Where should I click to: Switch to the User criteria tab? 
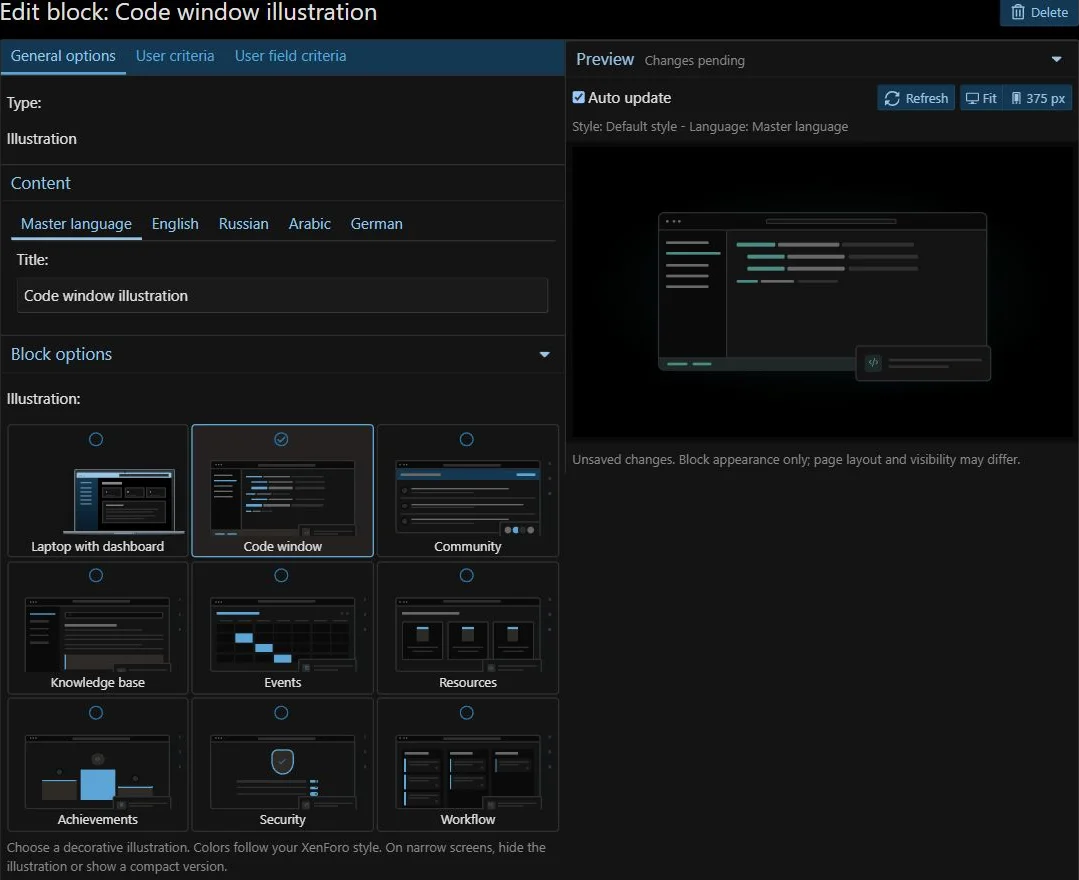[175, 56]
